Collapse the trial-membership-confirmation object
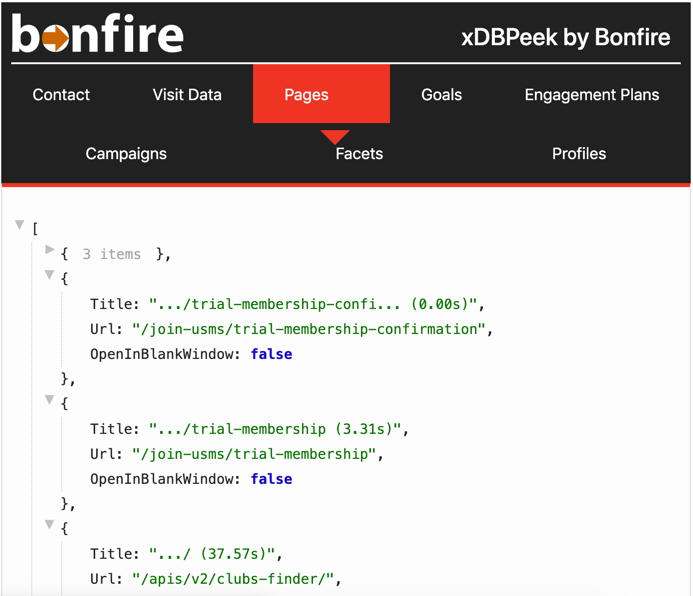The image size is (693, 596). point(50,275)
